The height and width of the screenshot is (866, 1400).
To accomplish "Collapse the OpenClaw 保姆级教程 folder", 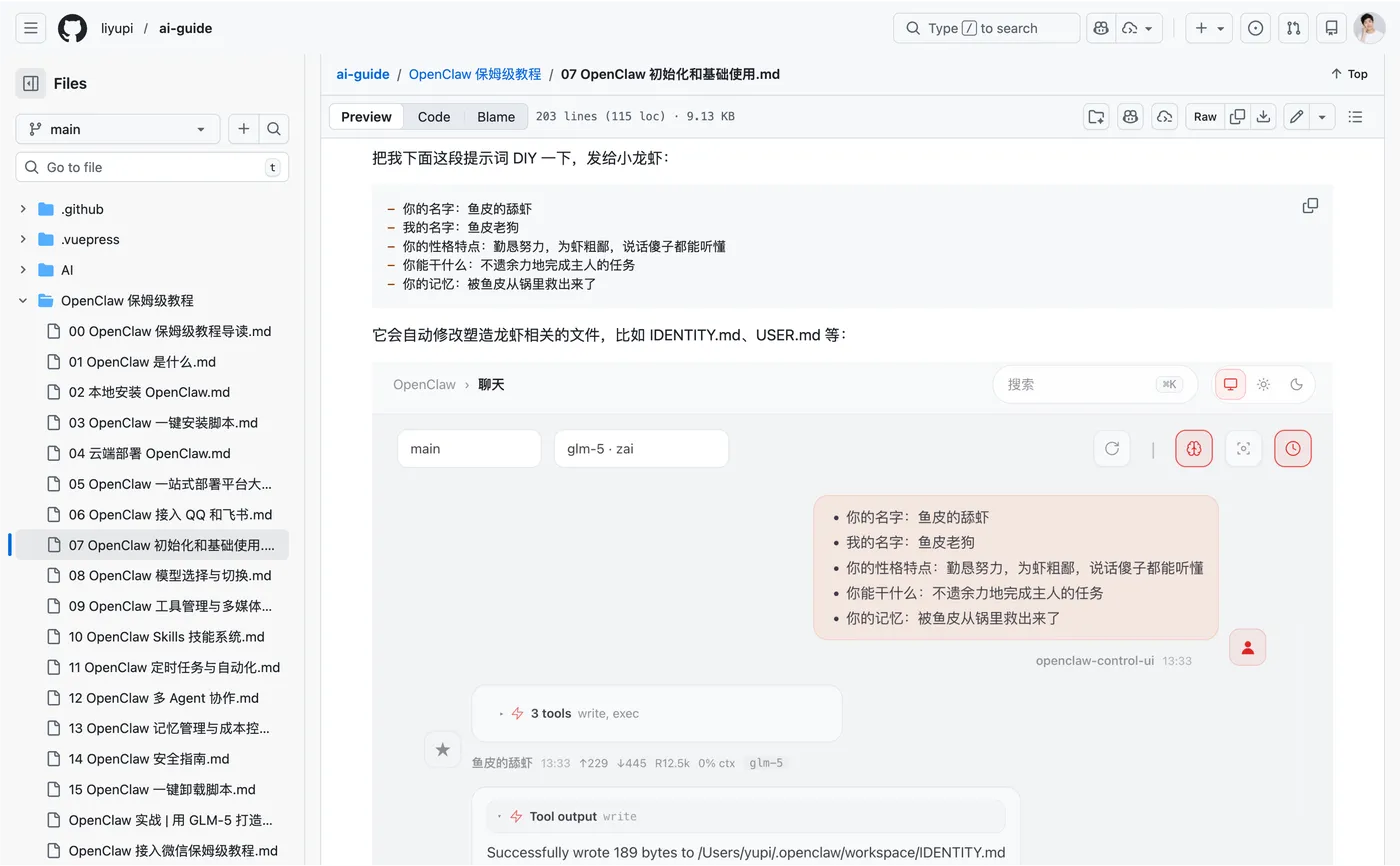I will pyautogui.click(x=23, y=300).
